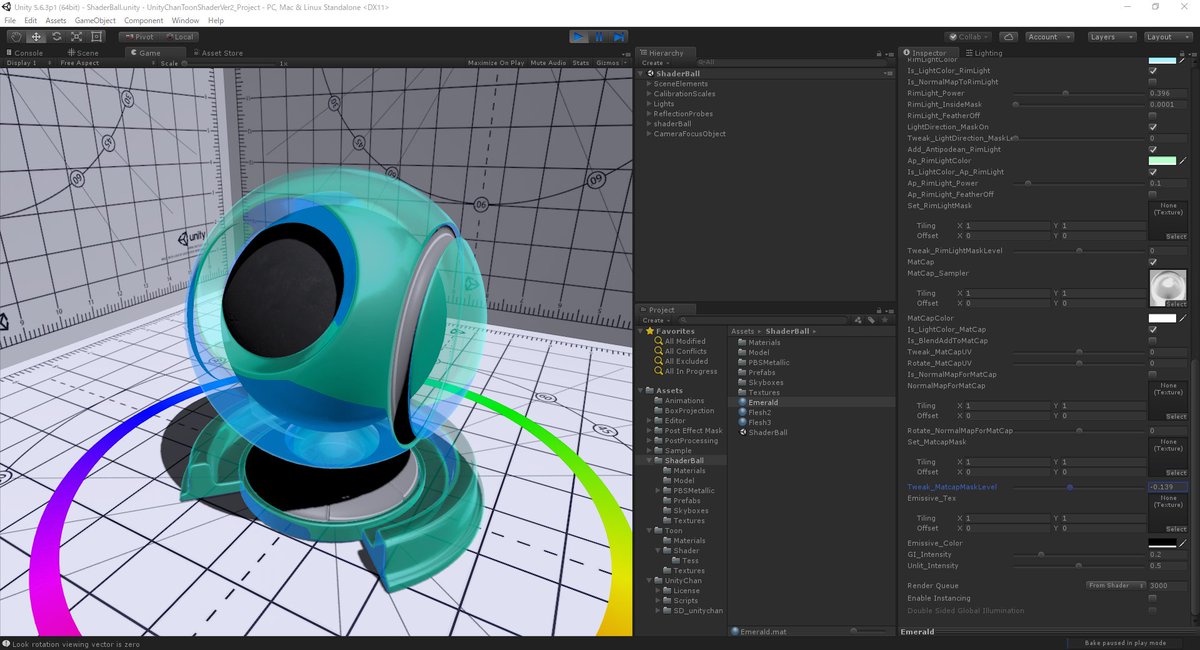Click the Stats button in Game view
The image size is (1200, 650).
(x=581, y=63)
